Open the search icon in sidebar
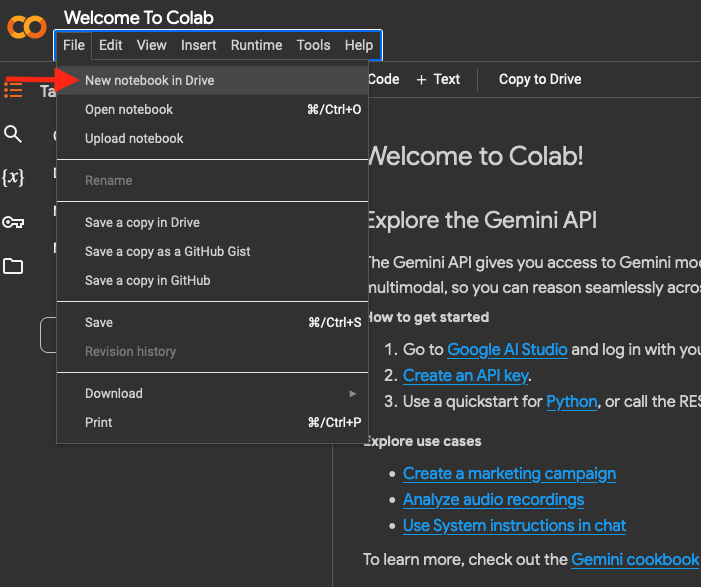The height and width of the screenshot is (587, 701). [x=13, y=134]
